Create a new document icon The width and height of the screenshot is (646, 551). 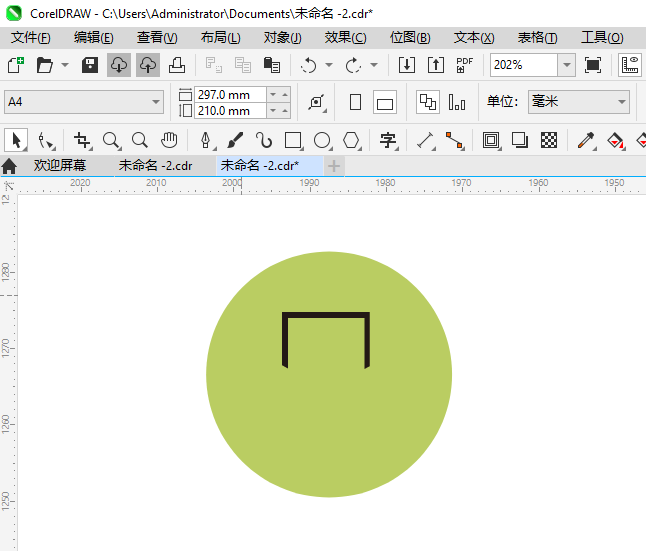coord(16,65)
